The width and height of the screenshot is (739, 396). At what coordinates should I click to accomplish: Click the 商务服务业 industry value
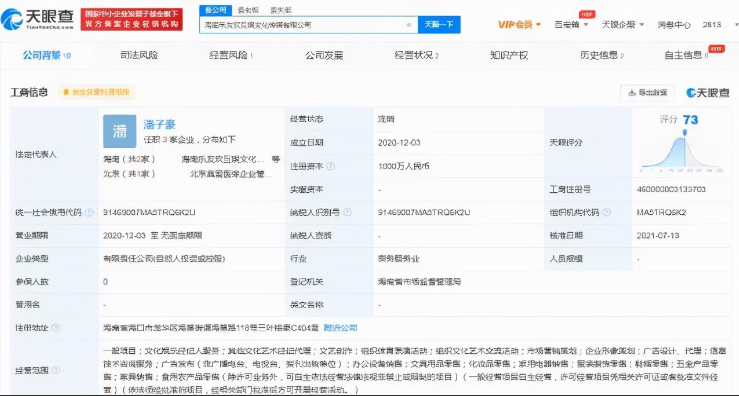point(398,258)
